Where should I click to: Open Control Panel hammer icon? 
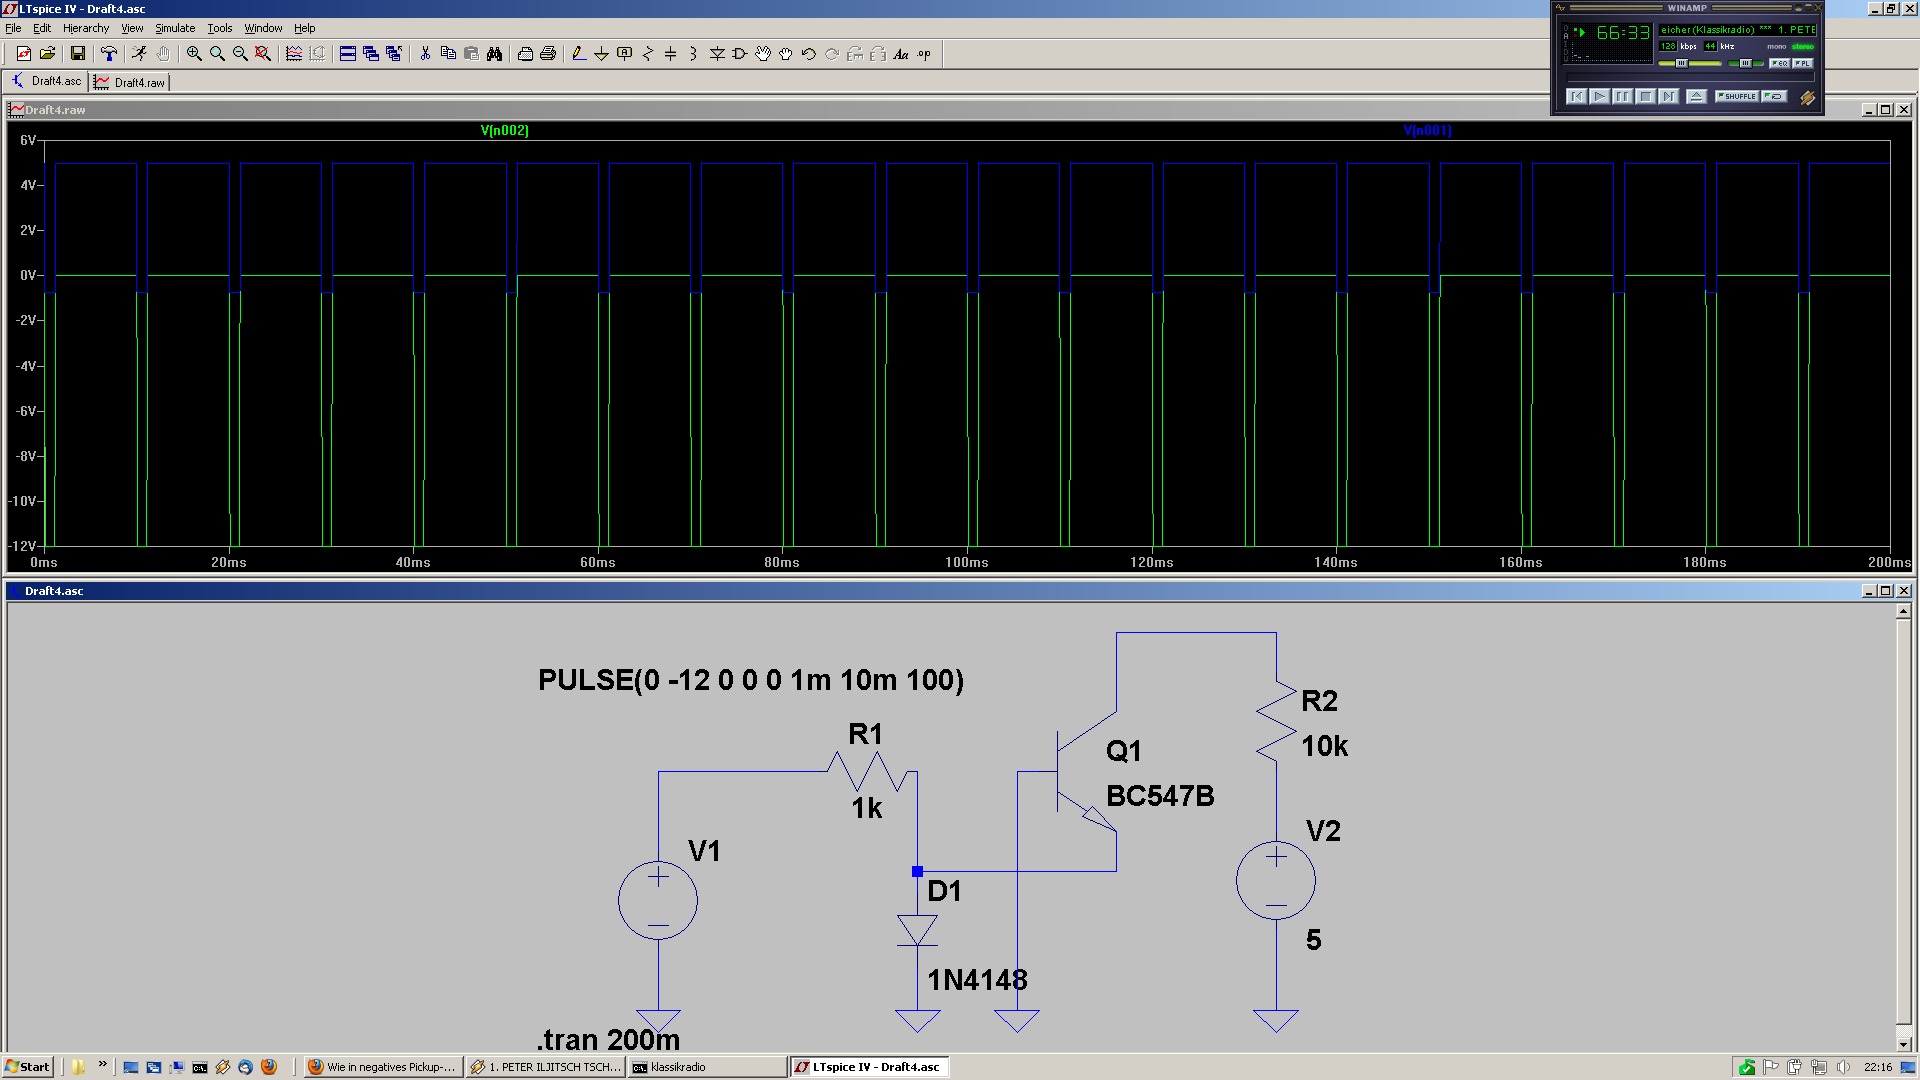pyautogui.click(x=109, y=54)
